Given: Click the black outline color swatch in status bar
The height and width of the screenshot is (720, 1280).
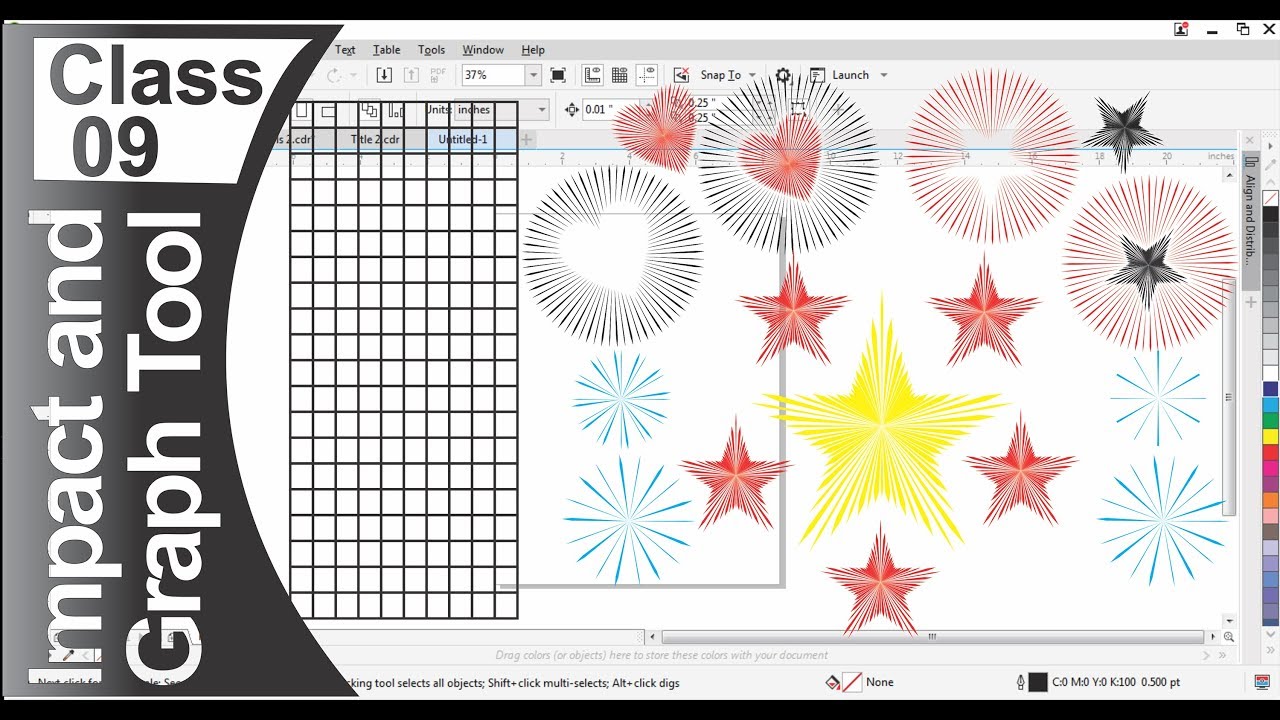Looking at the screenshot, I should click(x=1038, y=682).
